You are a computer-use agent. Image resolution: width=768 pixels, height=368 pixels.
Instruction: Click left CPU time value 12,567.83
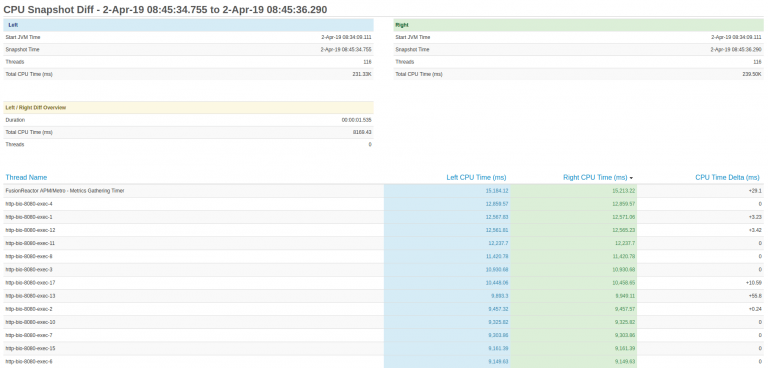497,217
